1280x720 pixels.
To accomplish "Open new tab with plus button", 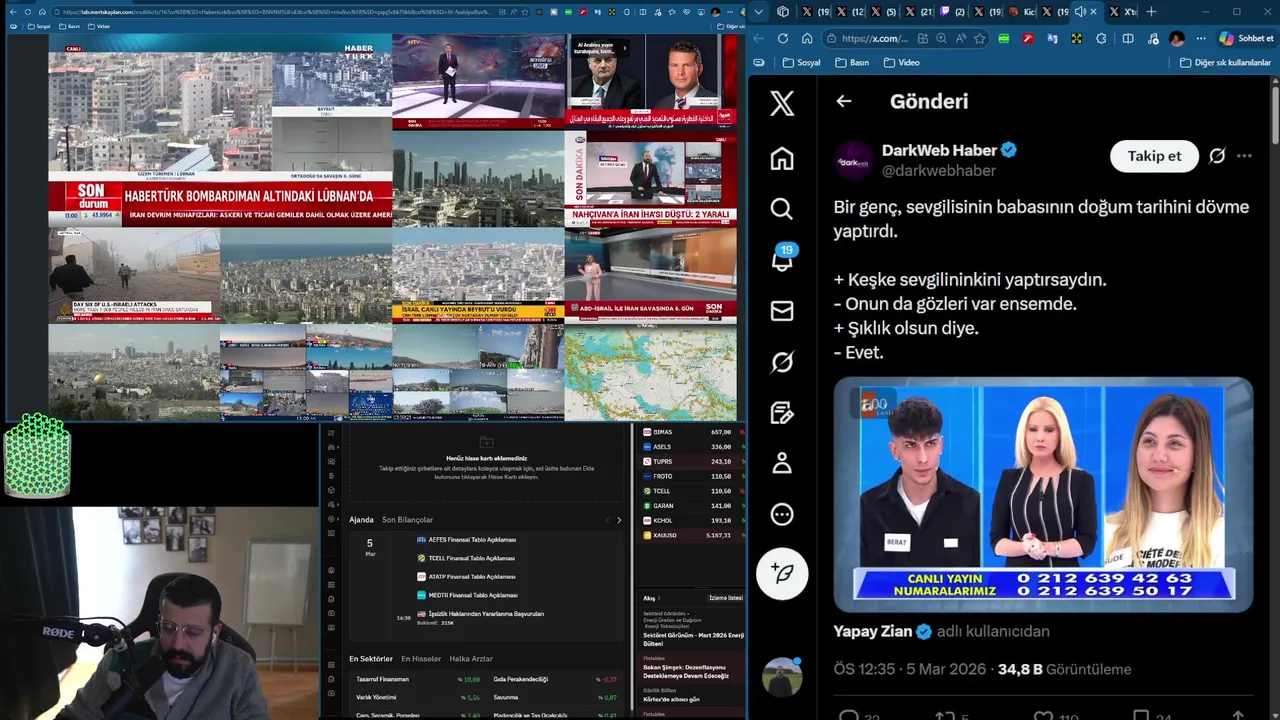I will [x=1151, y=12].
